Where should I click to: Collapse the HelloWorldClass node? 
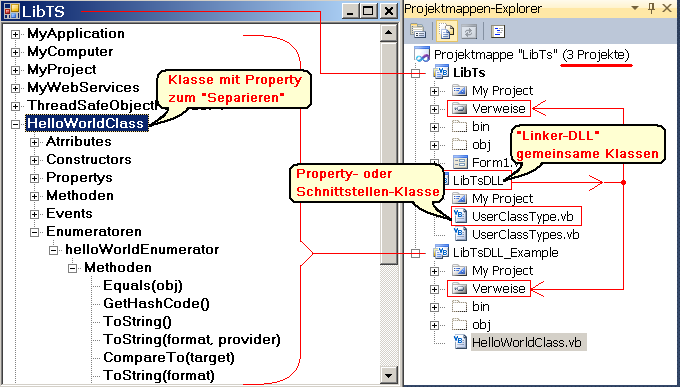click(15, 124)
